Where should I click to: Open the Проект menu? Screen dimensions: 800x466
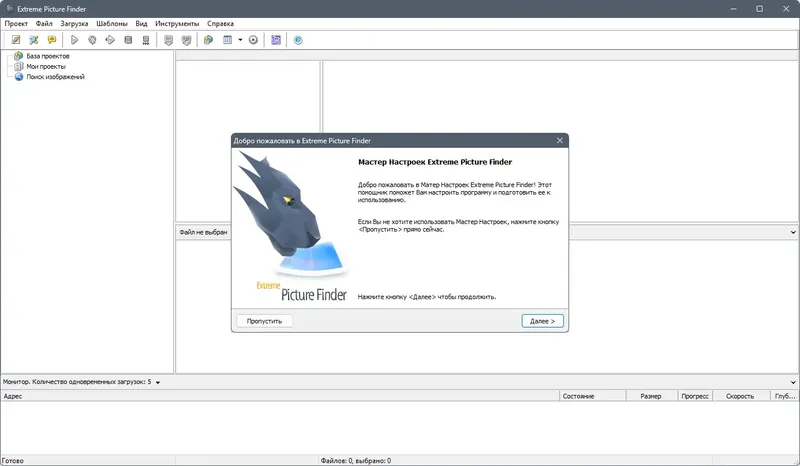coord(16,23)
